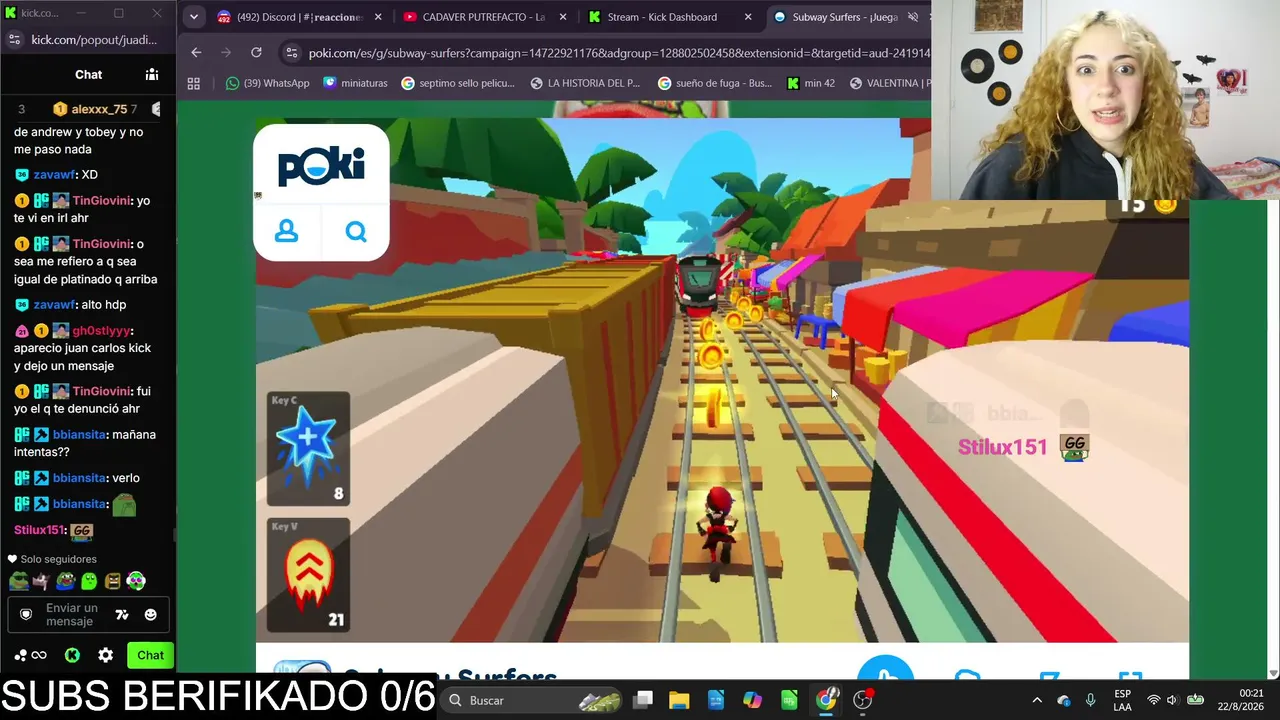Open the emoji picker in chat input

pos(151,615)
